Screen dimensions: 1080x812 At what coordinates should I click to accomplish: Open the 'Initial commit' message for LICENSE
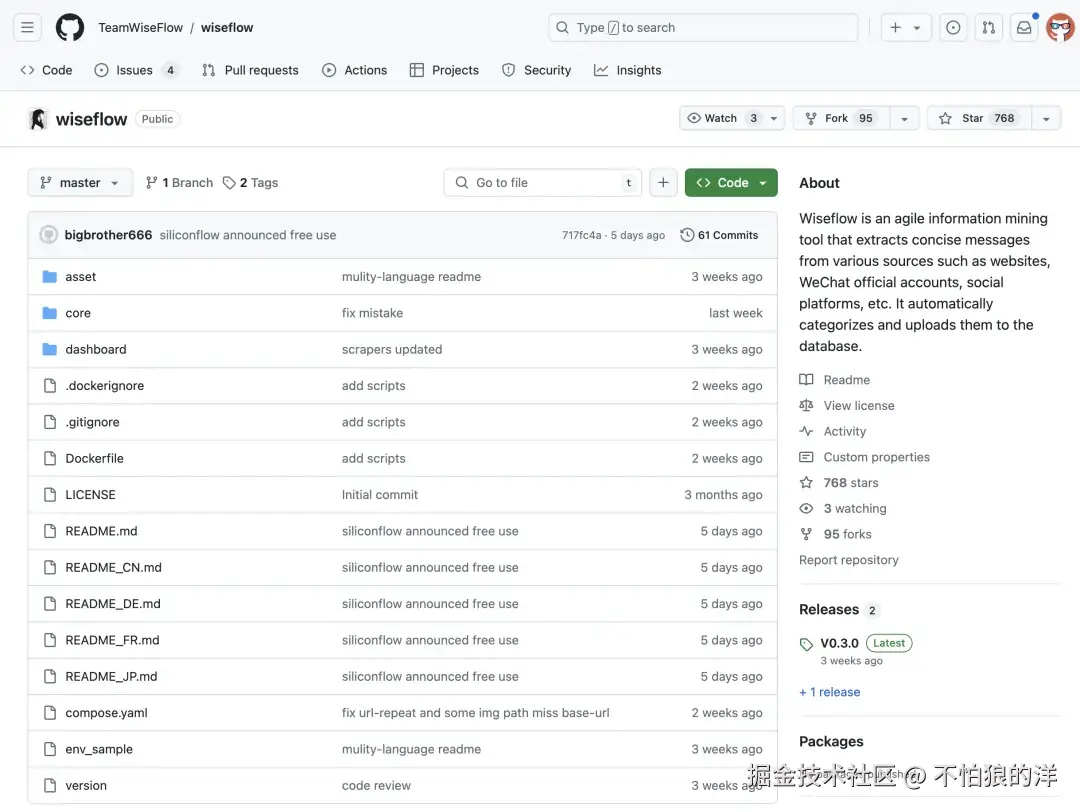[380, 495]
